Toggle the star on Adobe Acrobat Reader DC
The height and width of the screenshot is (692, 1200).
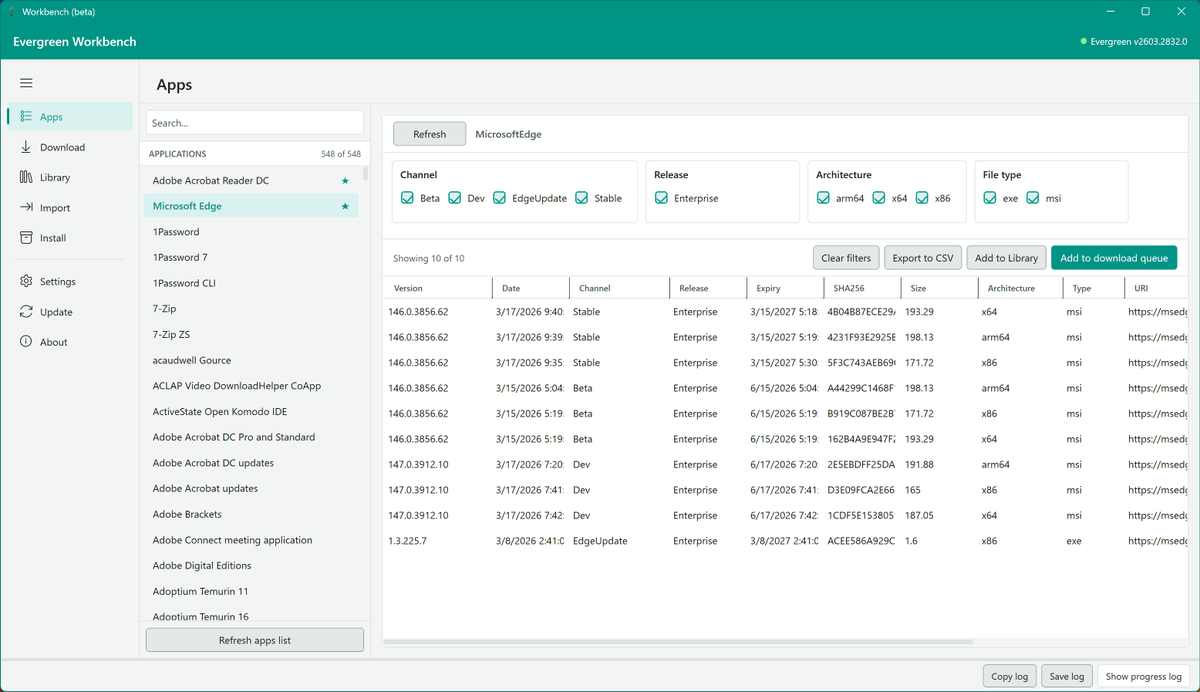345,180
